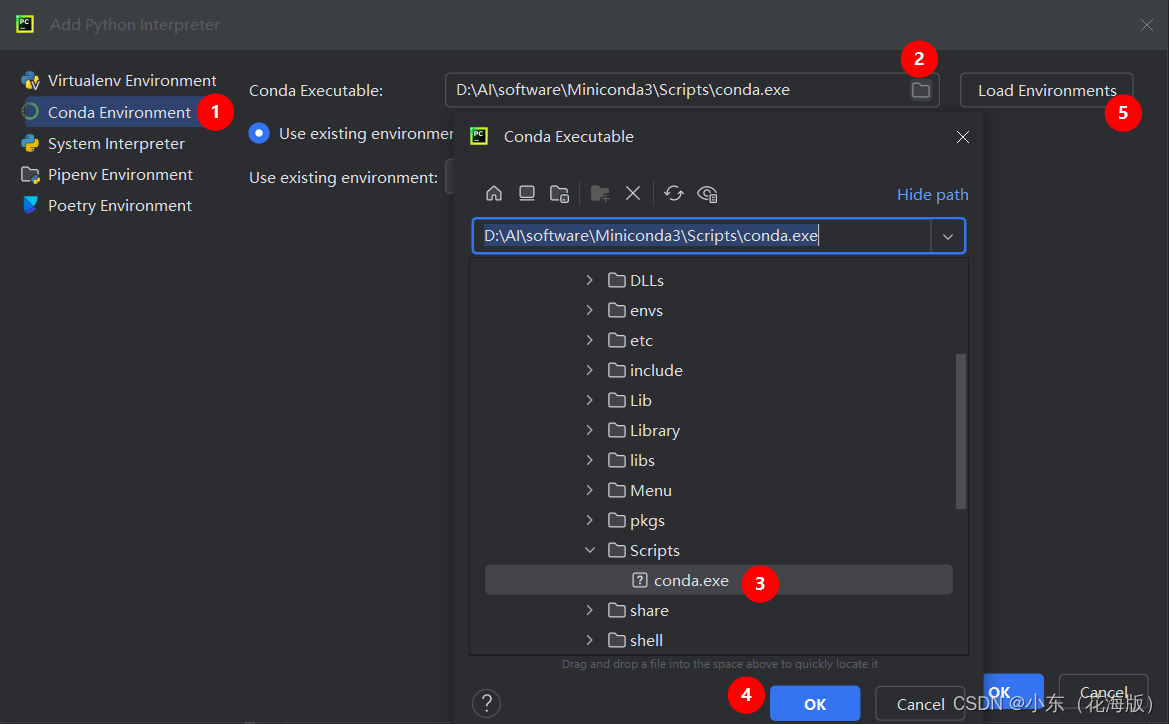Select the include folder row
Viewport: 1169px width, 724px height.
pyautogui.click(x=718, y=370)
